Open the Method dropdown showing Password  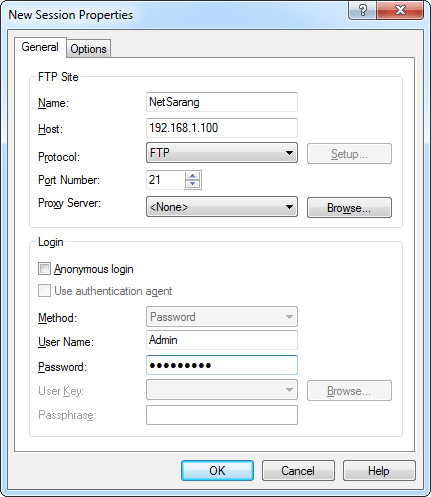point(222,317)
